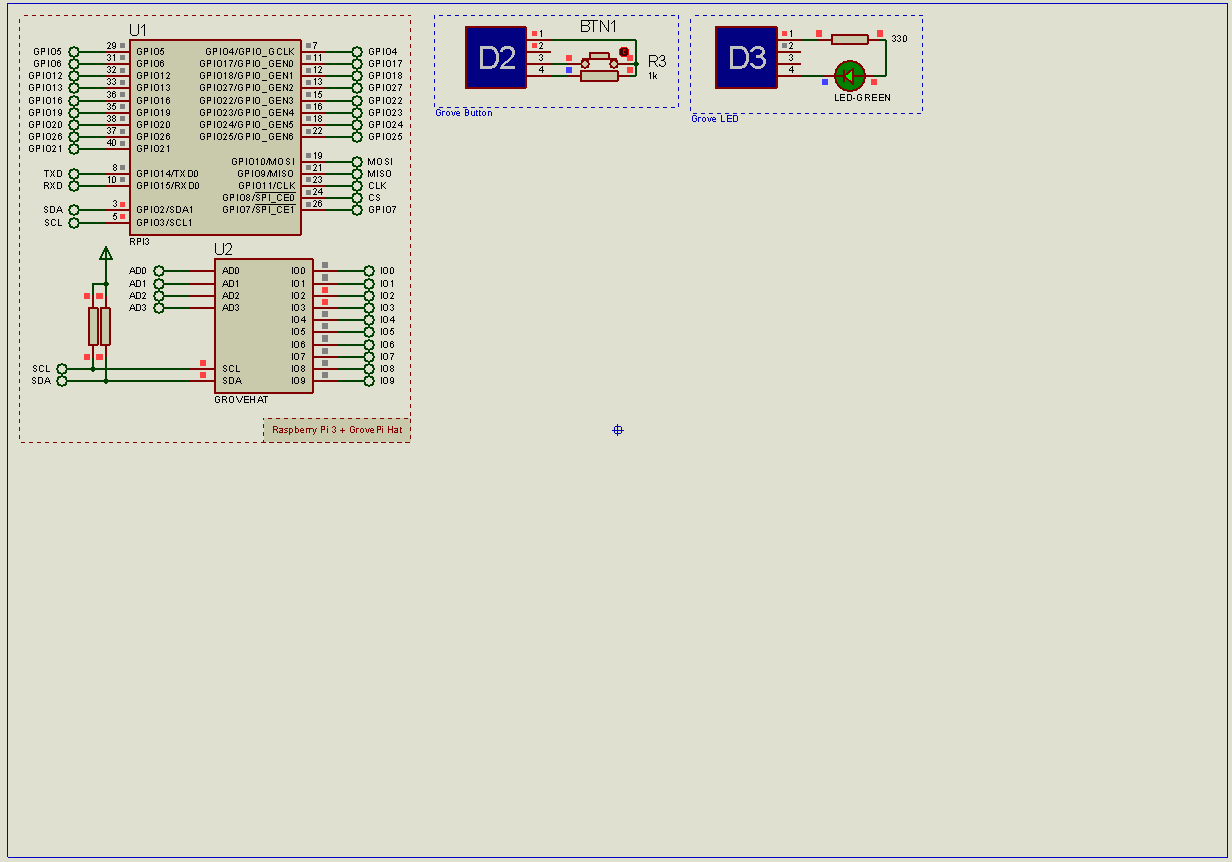Click the Raspberry Pi 3 + Grove Pi Hat annotation
The width and height of the screenshot is (1232, 862).
pyautogui.click(x=337, y=430)
